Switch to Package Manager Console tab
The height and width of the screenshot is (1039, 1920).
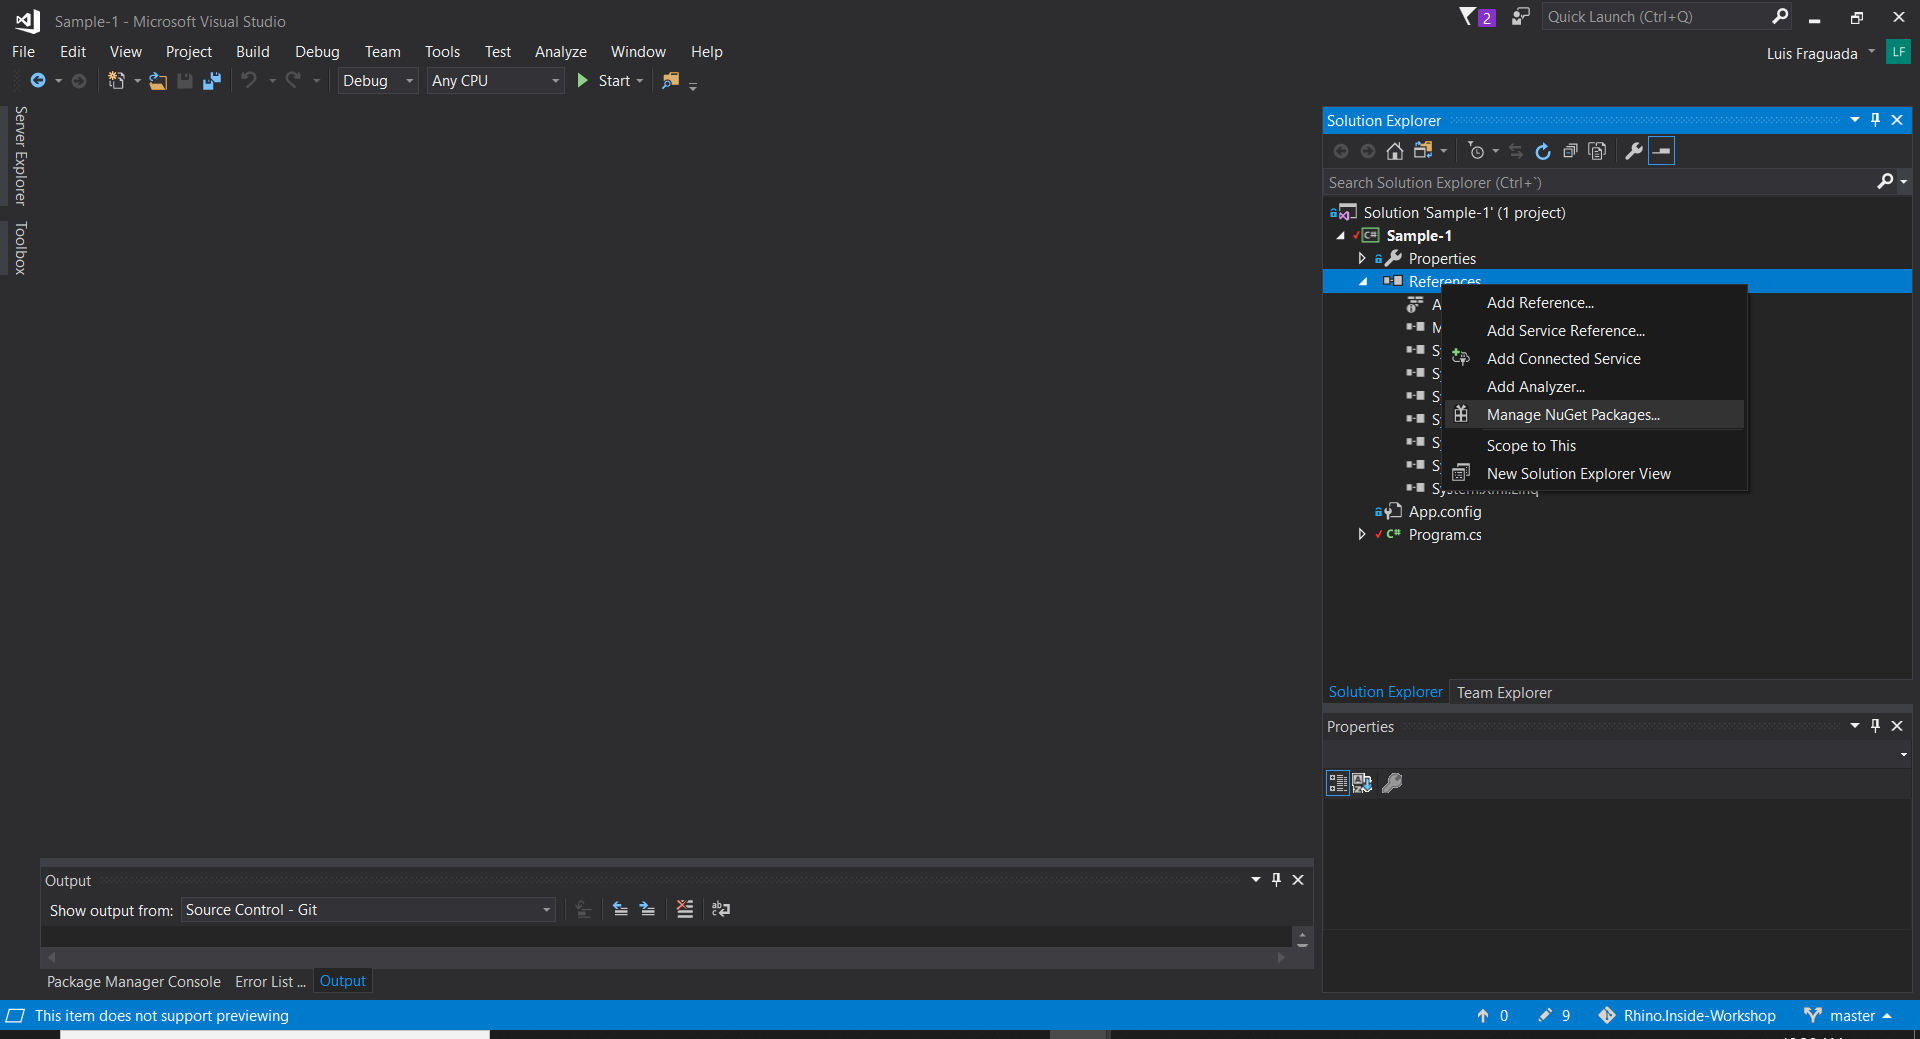tap(134, 982)
